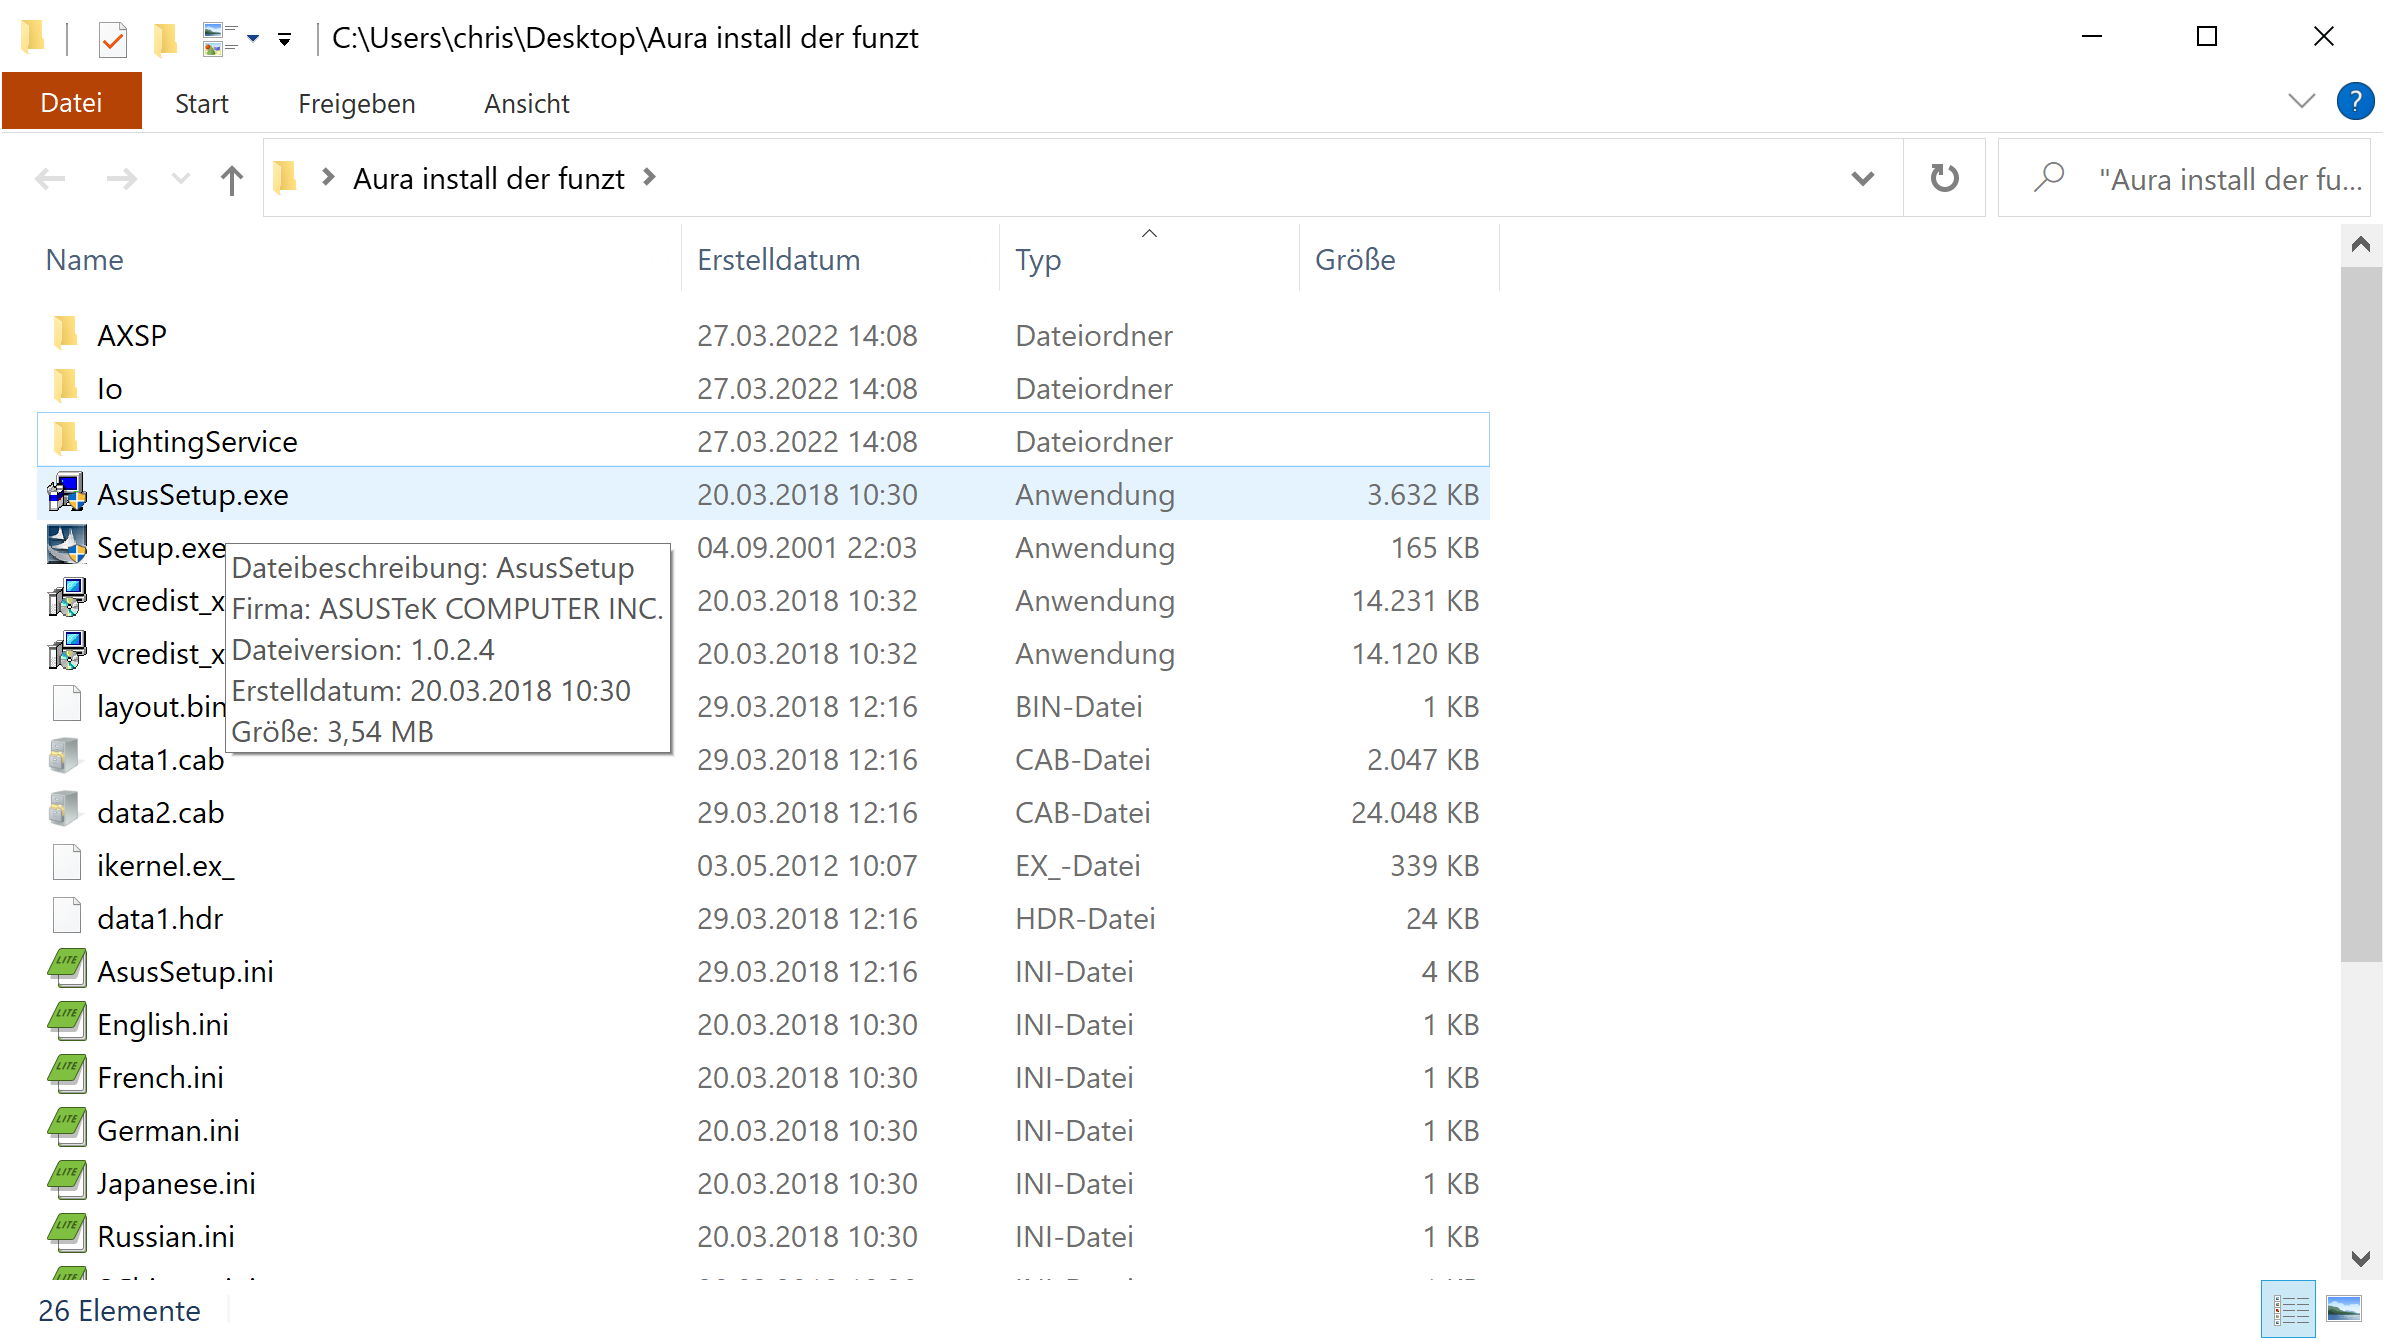
Task: Expand the address bar history dropdown
Action: click(1862, 178)
